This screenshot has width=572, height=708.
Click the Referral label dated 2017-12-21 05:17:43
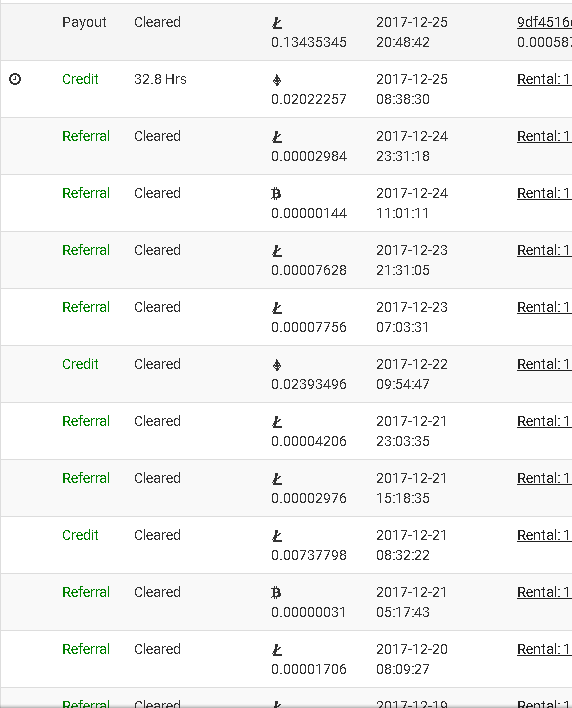coord(86,592)
